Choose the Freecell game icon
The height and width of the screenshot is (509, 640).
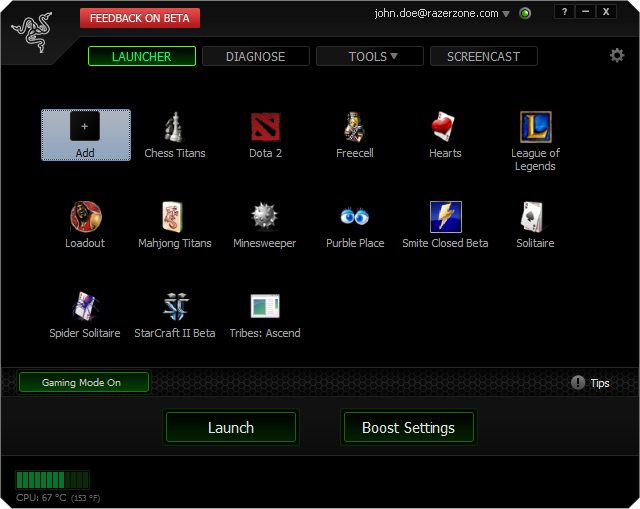coord(354,127)
